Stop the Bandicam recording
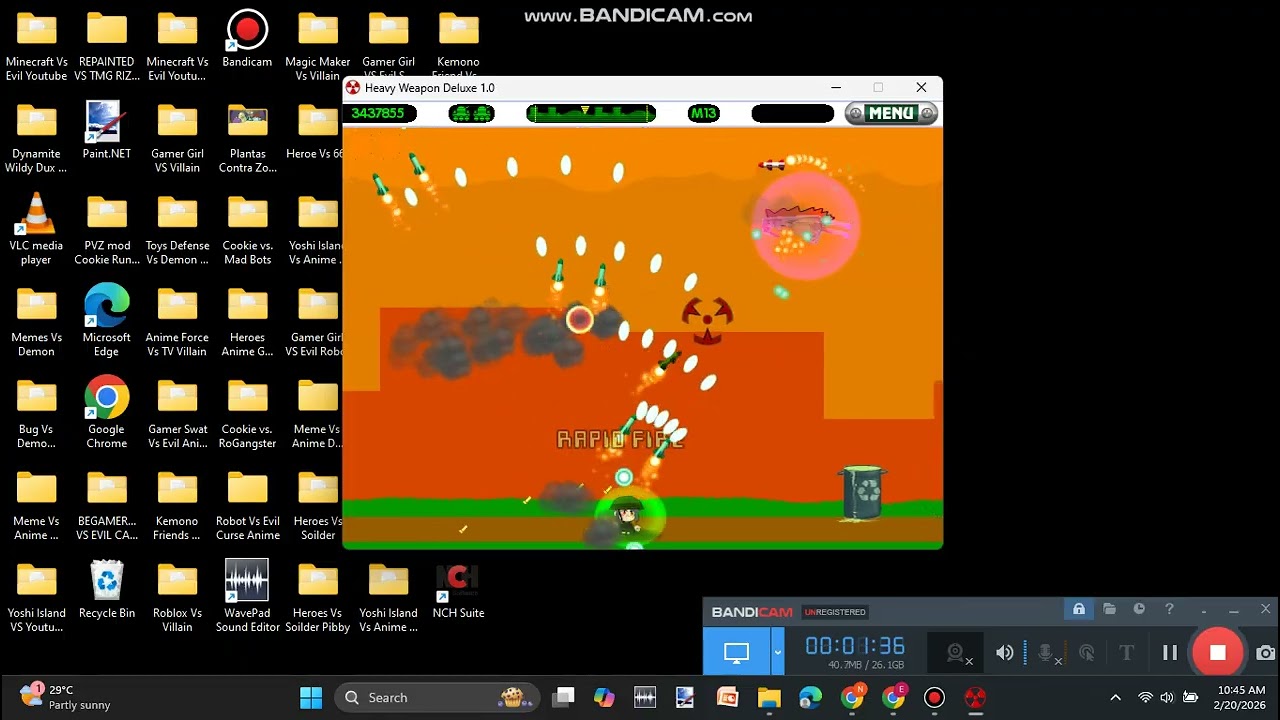The image size is (1280, 720). 1217,653
